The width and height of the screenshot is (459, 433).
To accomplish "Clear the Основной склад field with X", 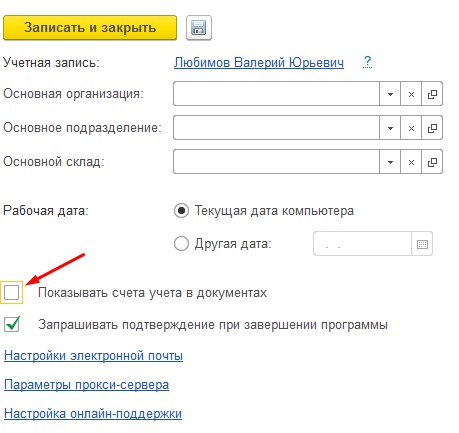I will point(411,162).
